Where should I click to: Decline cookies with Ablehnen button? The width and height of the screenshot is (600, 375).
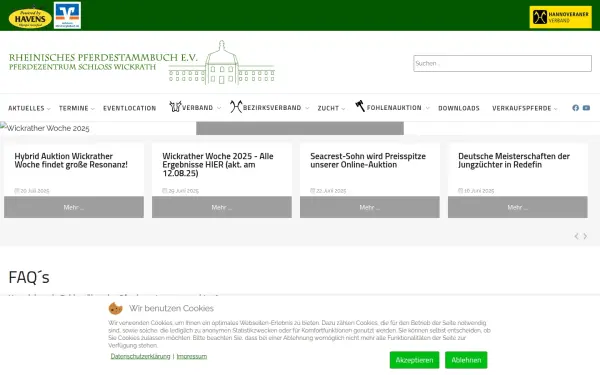(466, 360)
